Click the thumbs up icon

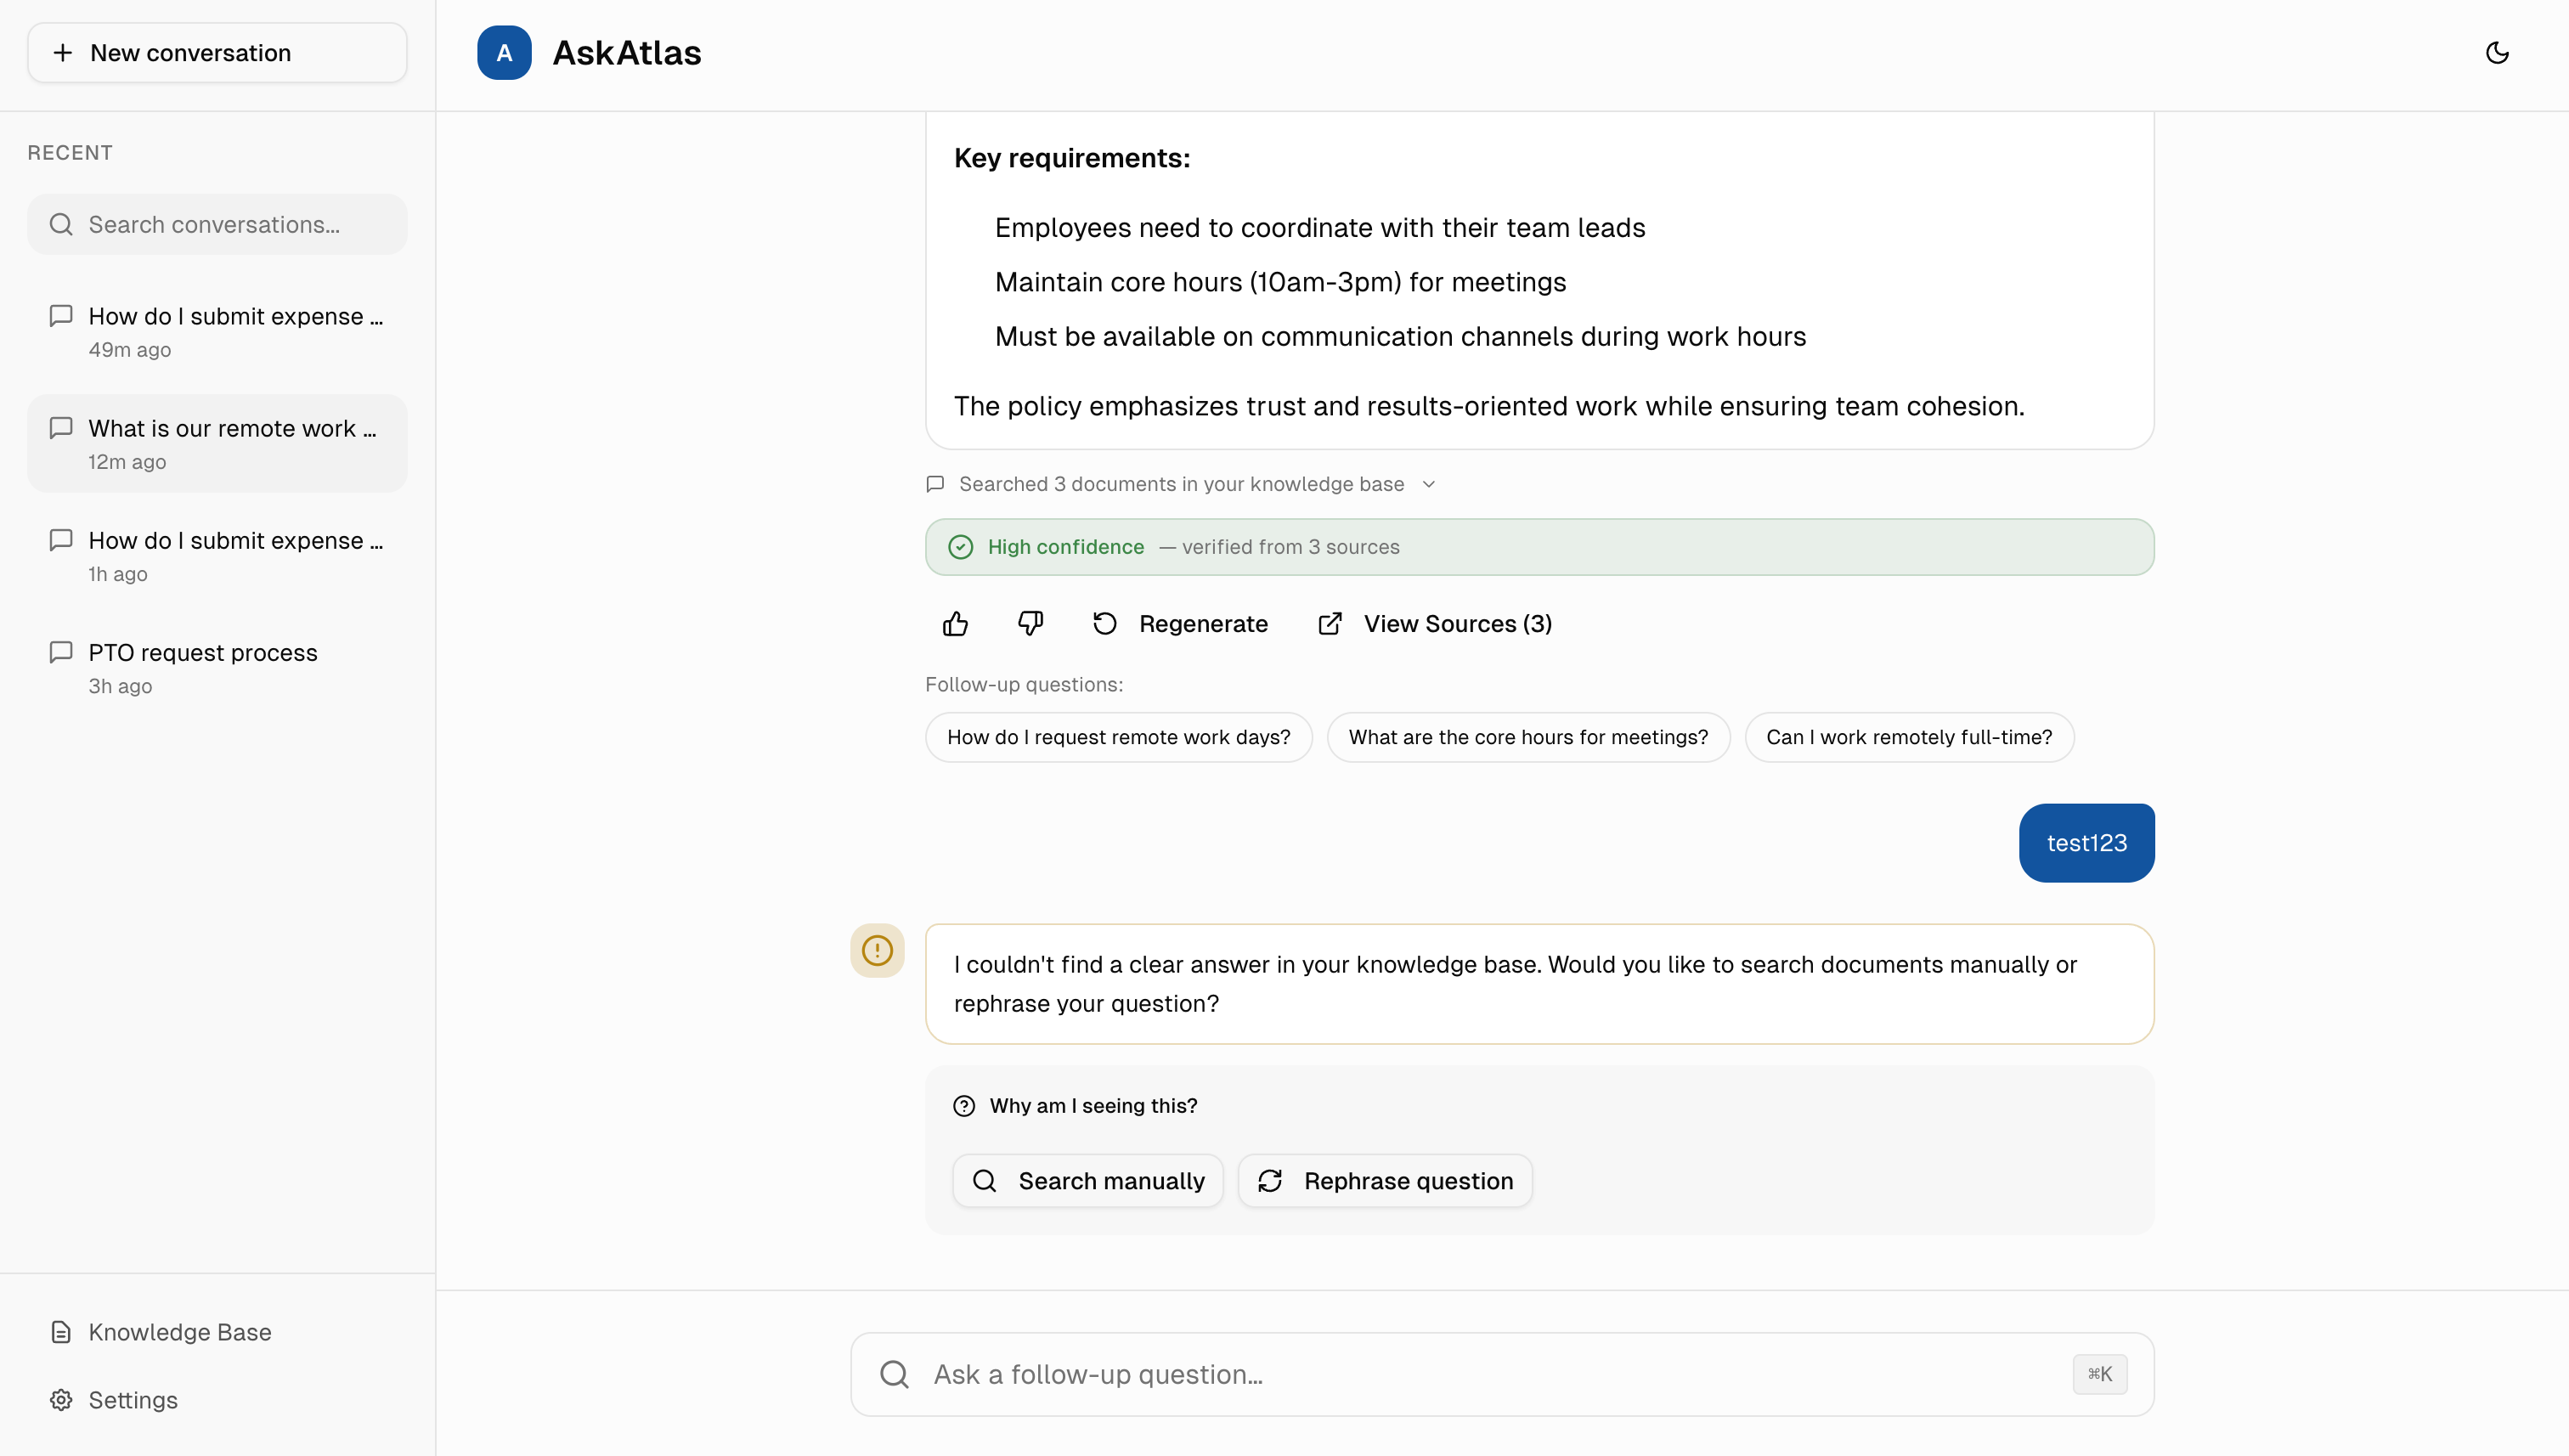pos(955,624)
